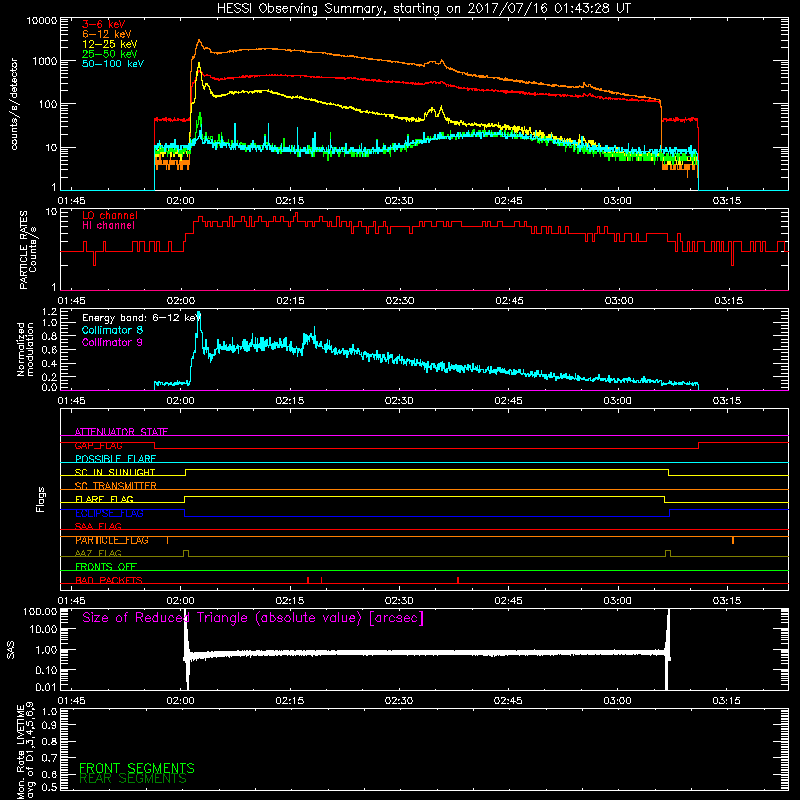Click the 02:45 tick label under particle rates
The image size is (800, 800).
tap(509, 301)
